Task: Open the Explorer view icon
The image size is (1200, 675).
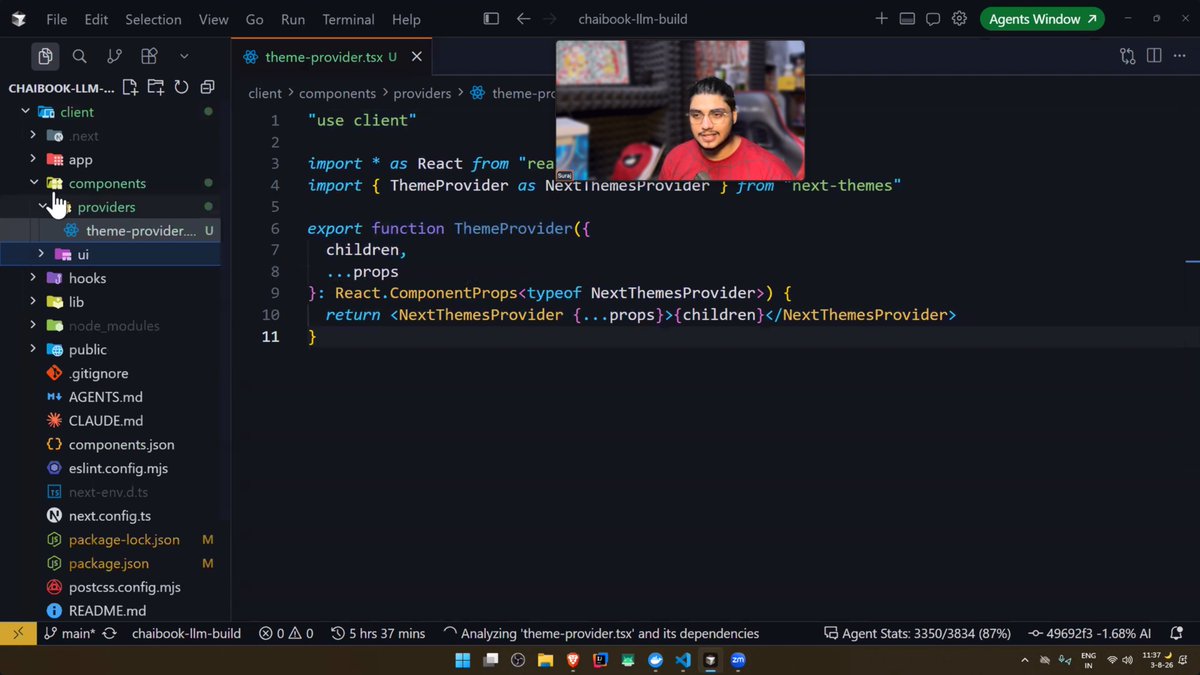Action: [x=45, y=56]
